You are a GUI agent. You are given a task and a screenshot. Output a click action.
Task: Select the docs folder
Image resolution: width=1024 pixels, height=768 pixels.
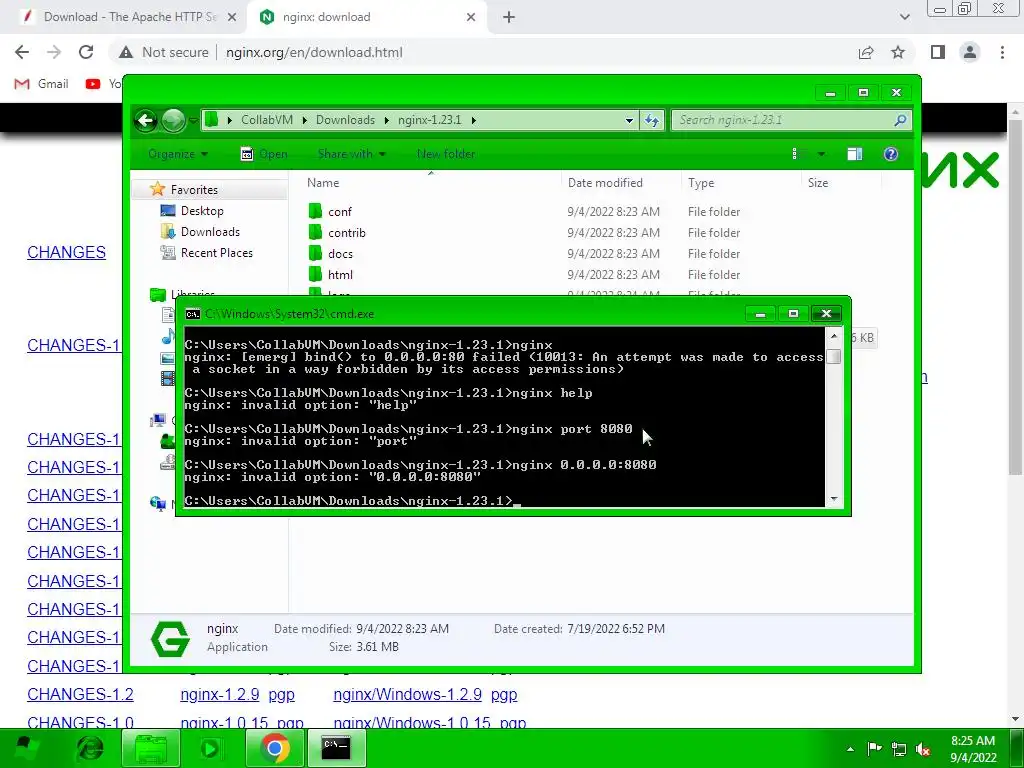click(x=340, y=253)
